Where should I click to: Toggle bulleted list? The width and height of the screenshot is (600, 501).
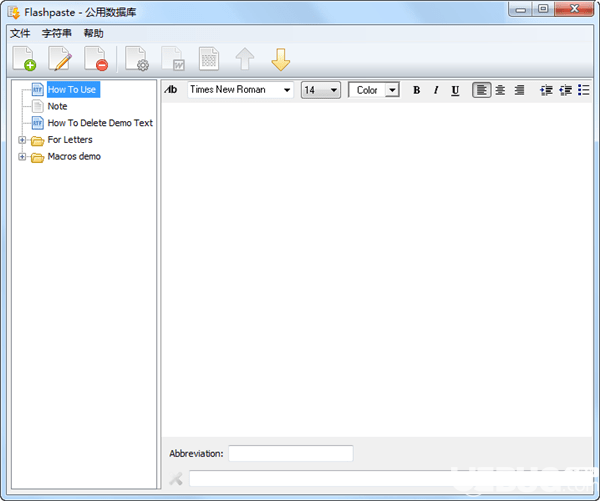(584, 90)
